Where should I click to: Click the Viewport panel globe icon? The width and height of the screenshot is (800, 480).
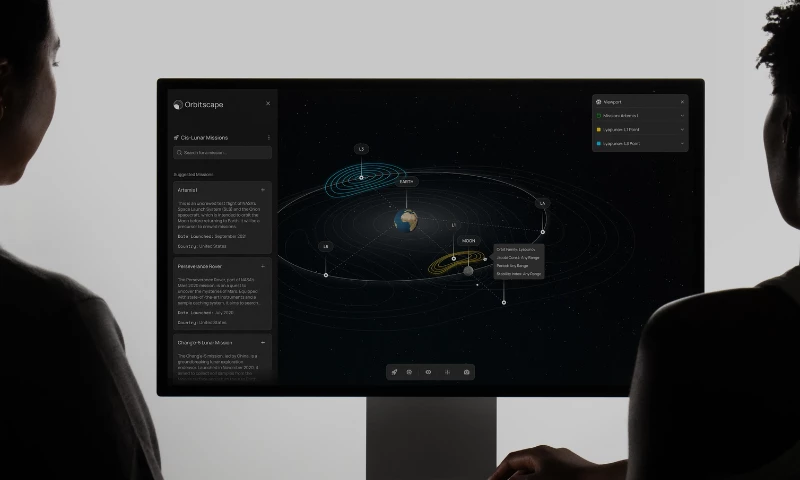click(x=598, y=101)
